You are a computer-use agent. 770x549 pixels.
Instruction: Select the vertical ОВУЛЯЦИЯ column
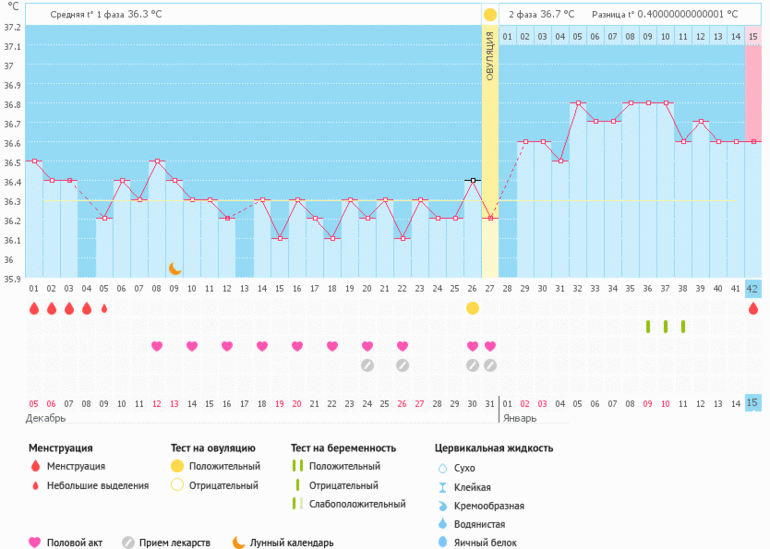pyautogui.click(x=490, y=150)
